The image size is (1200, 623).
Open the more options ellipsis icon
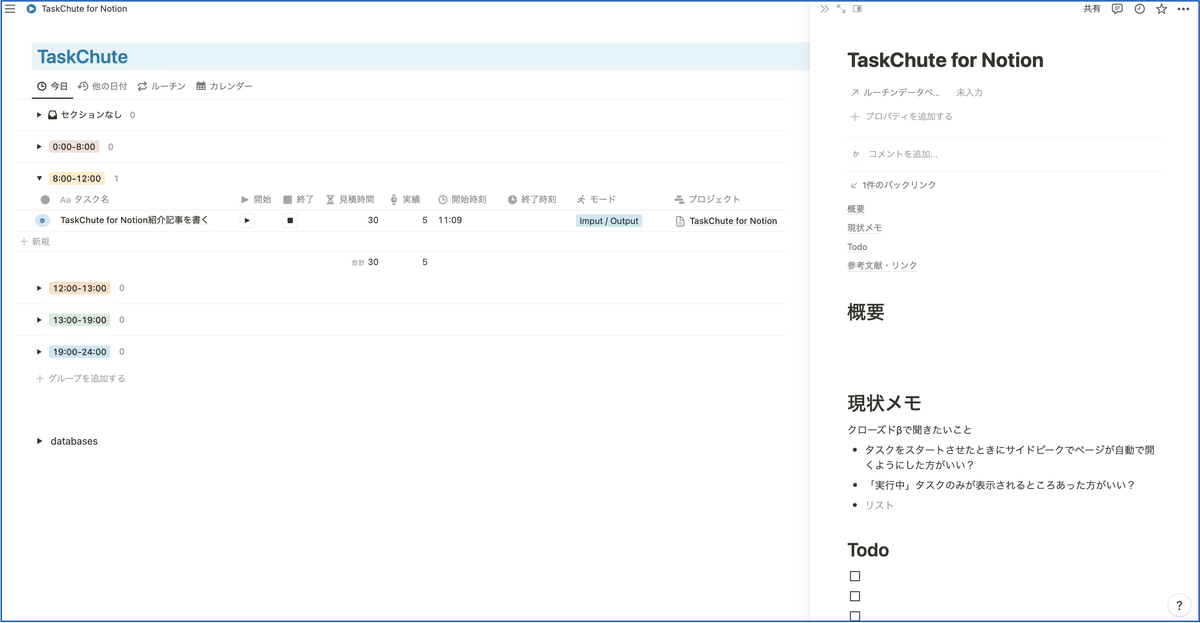[1184, 8]
